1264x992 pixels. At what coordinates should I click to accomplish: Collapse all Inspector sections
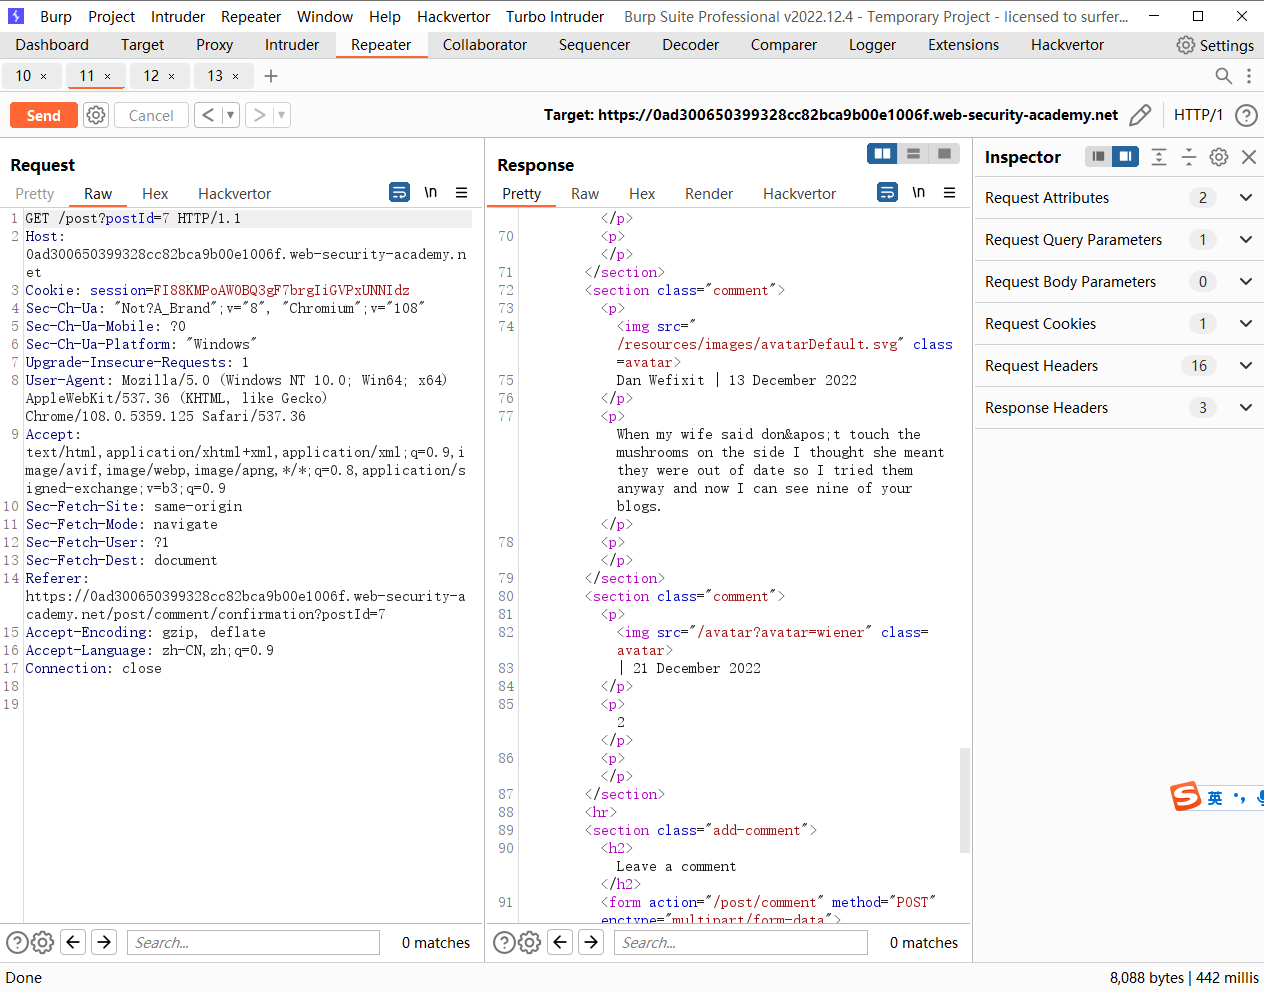[1189, 157]
